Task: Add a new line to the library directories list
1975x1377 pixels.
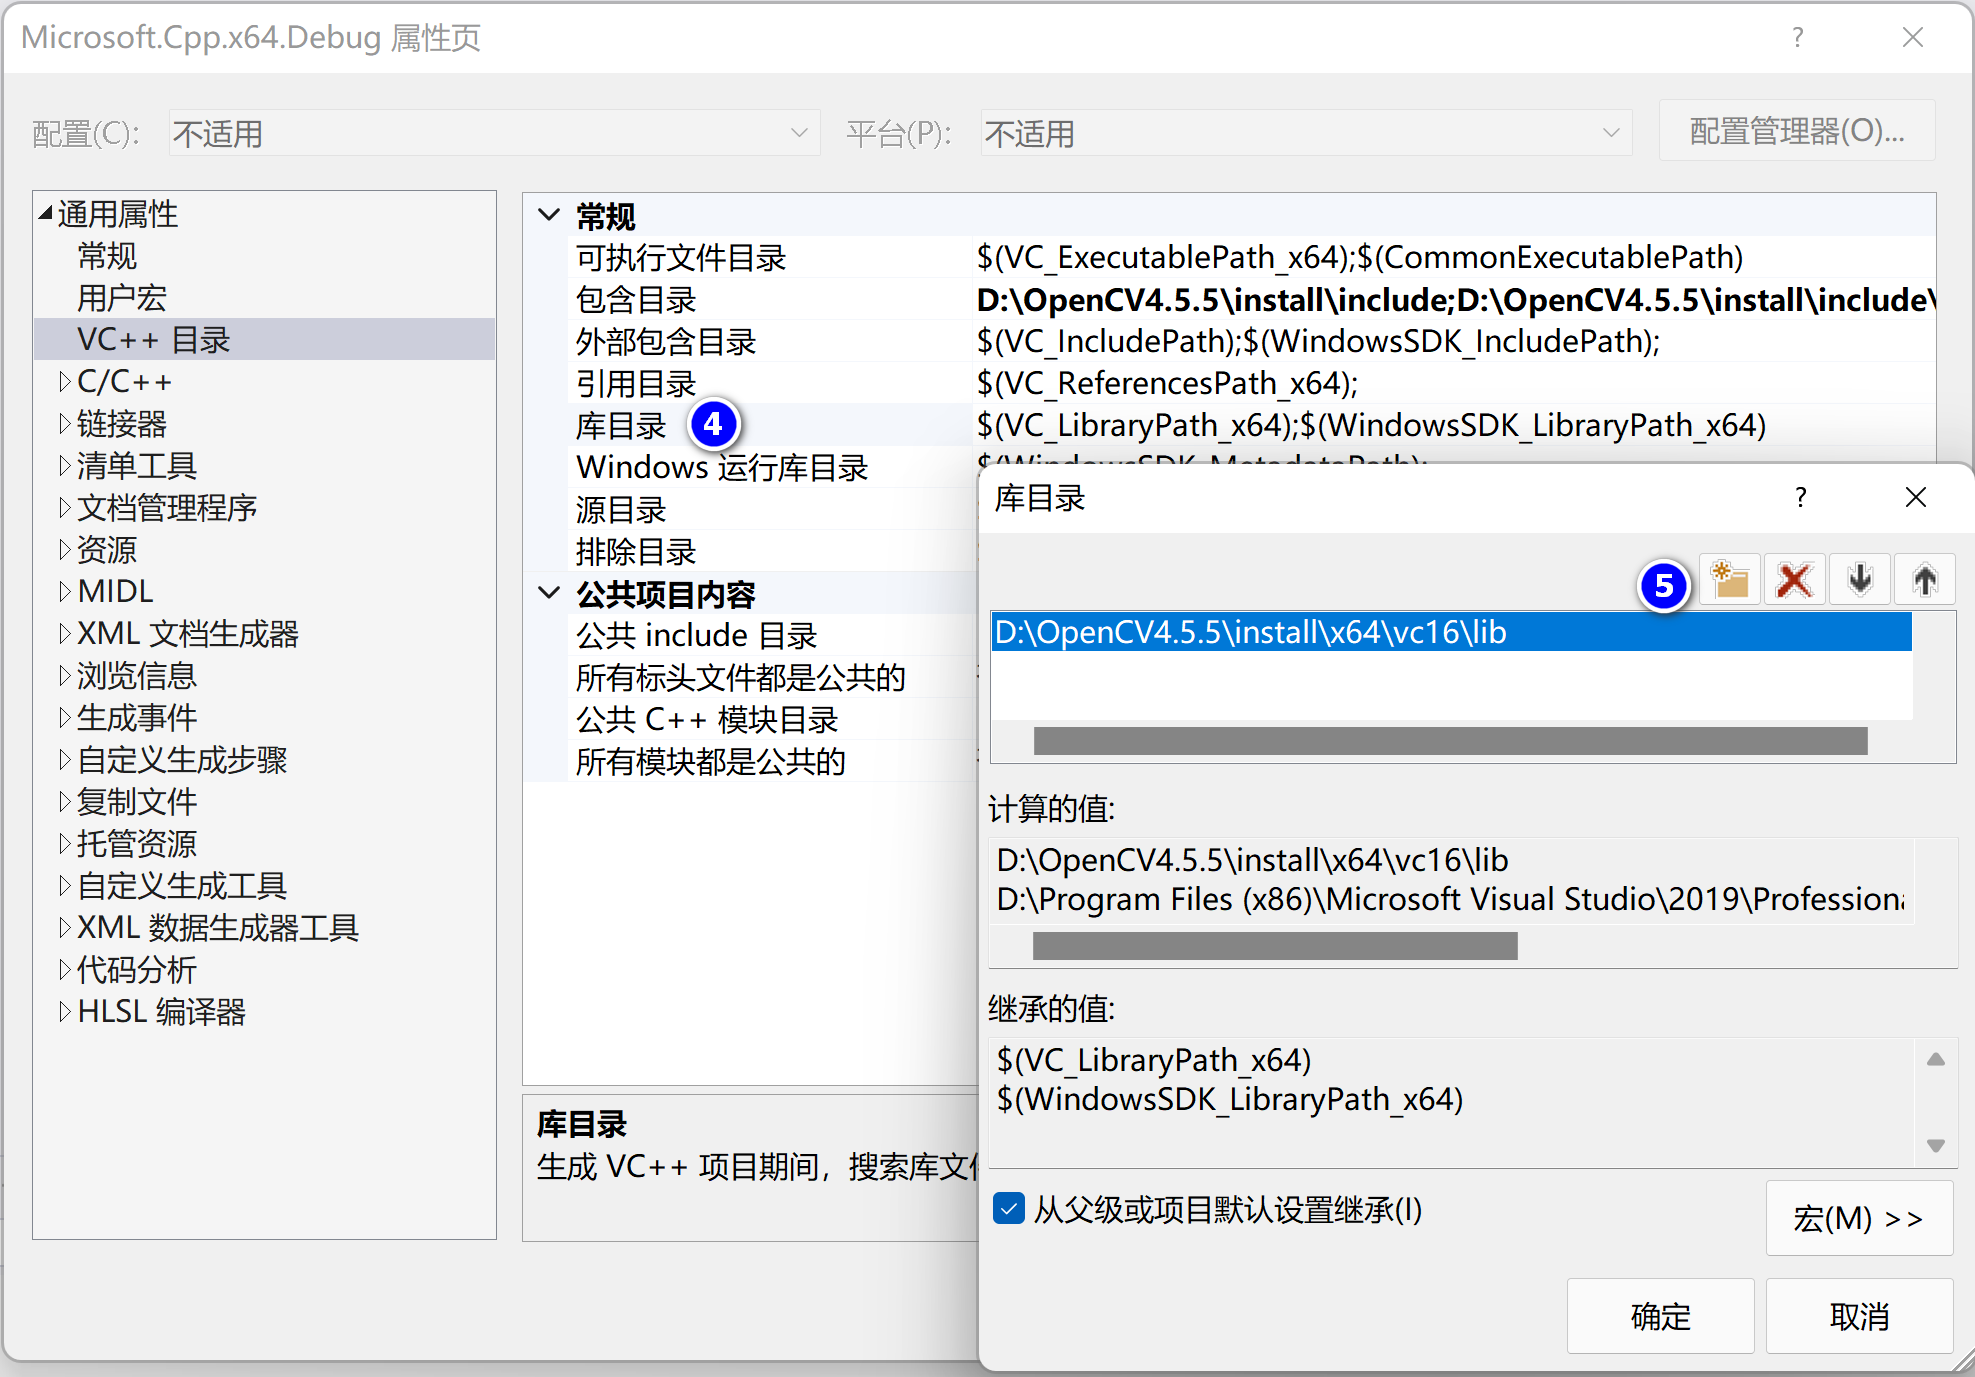Action: pos(1729,578)
